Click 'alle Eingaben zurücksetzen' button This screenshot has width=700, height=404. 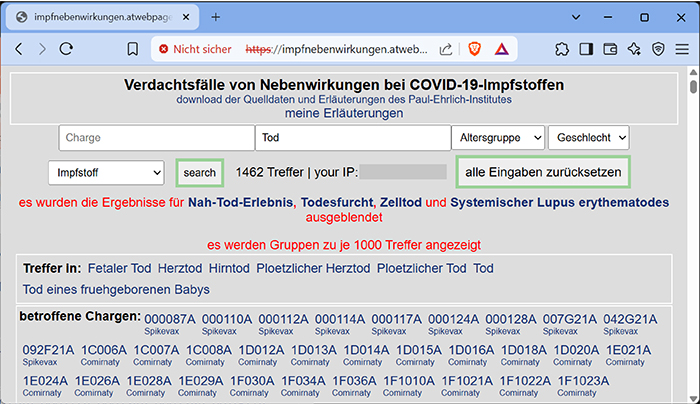543,172
